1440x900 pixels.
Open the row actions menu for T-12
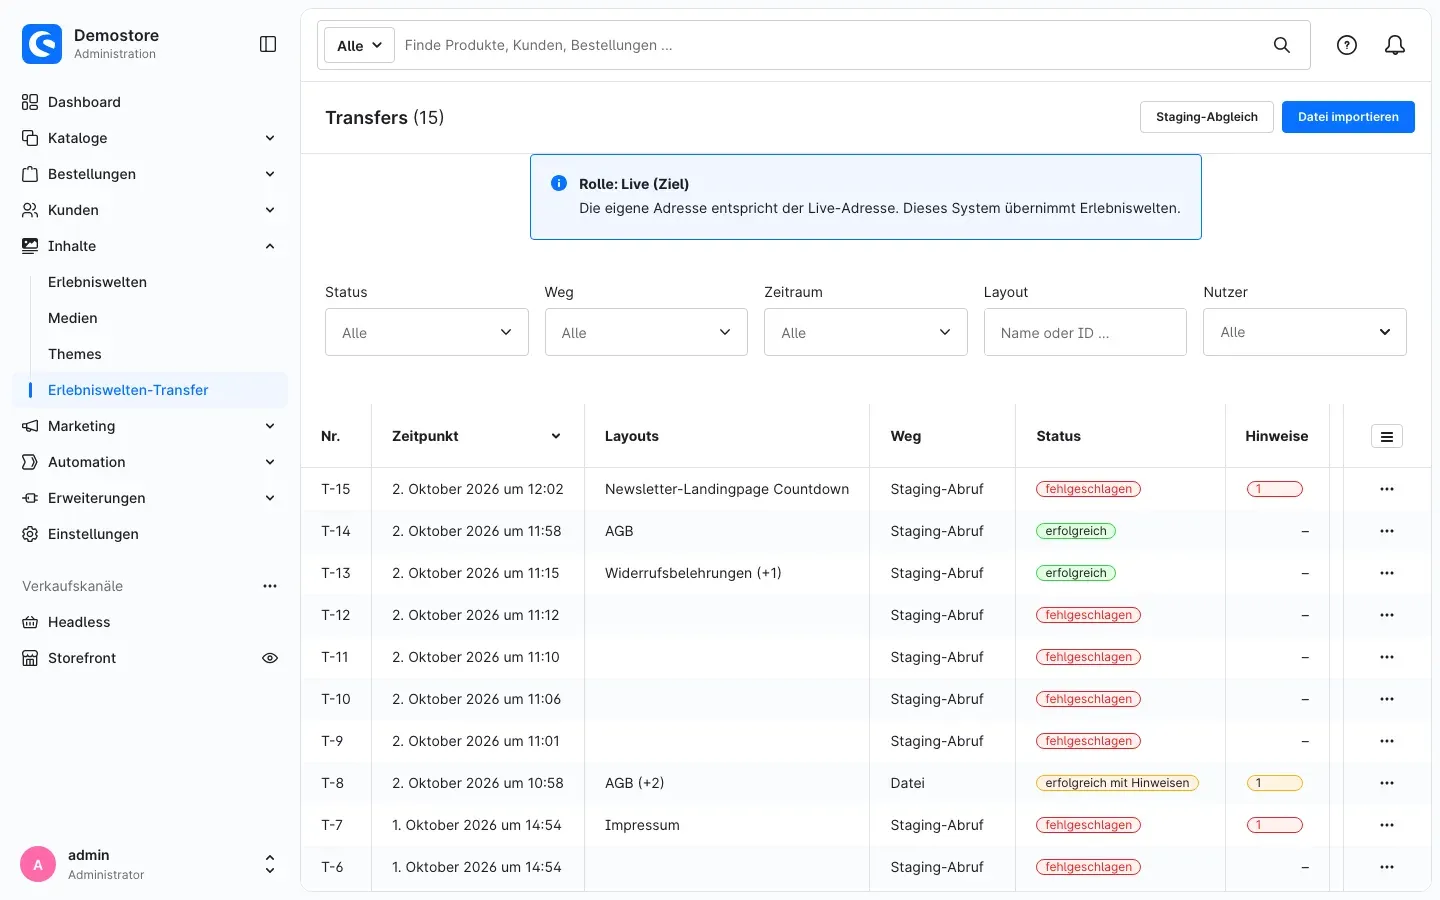(1387, 615)
